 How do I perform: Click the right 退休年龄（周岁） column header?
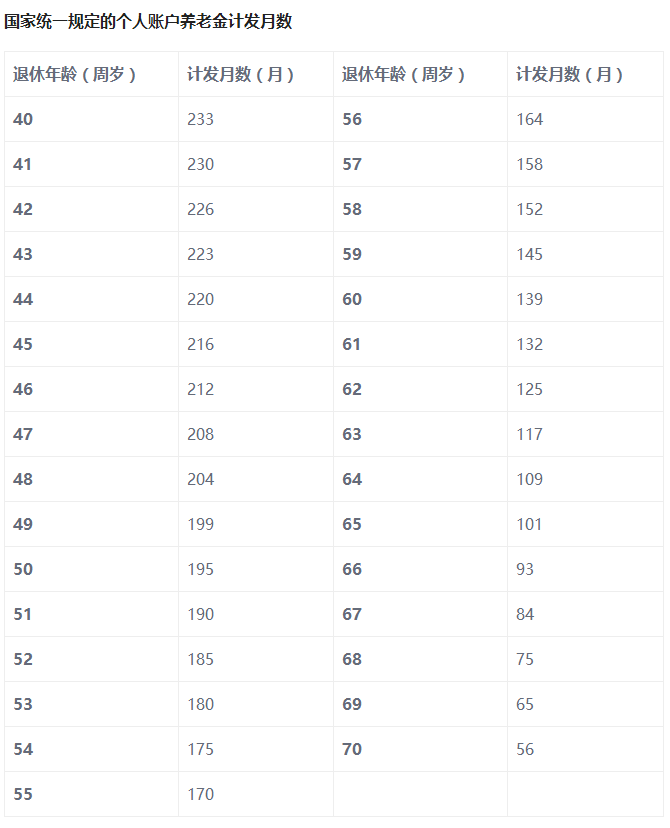[x=404, y=74]
